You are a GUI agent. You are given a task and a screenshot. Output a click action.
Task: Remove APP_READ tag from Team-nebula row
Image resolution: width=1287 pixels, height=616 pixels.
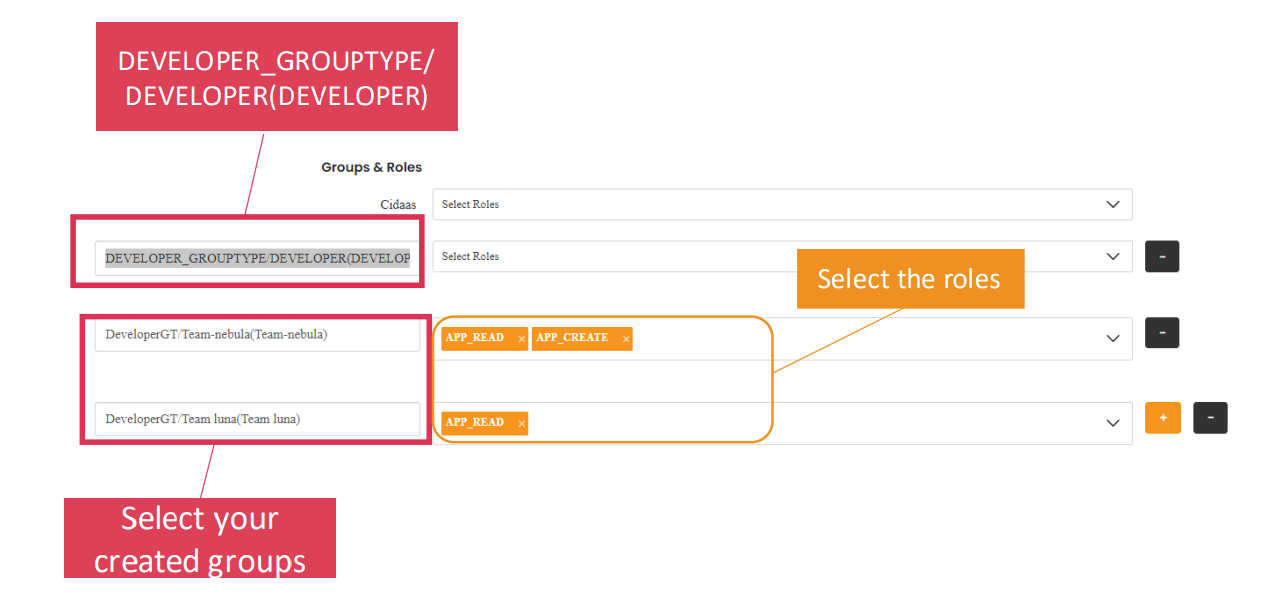[x=521, y=340]
